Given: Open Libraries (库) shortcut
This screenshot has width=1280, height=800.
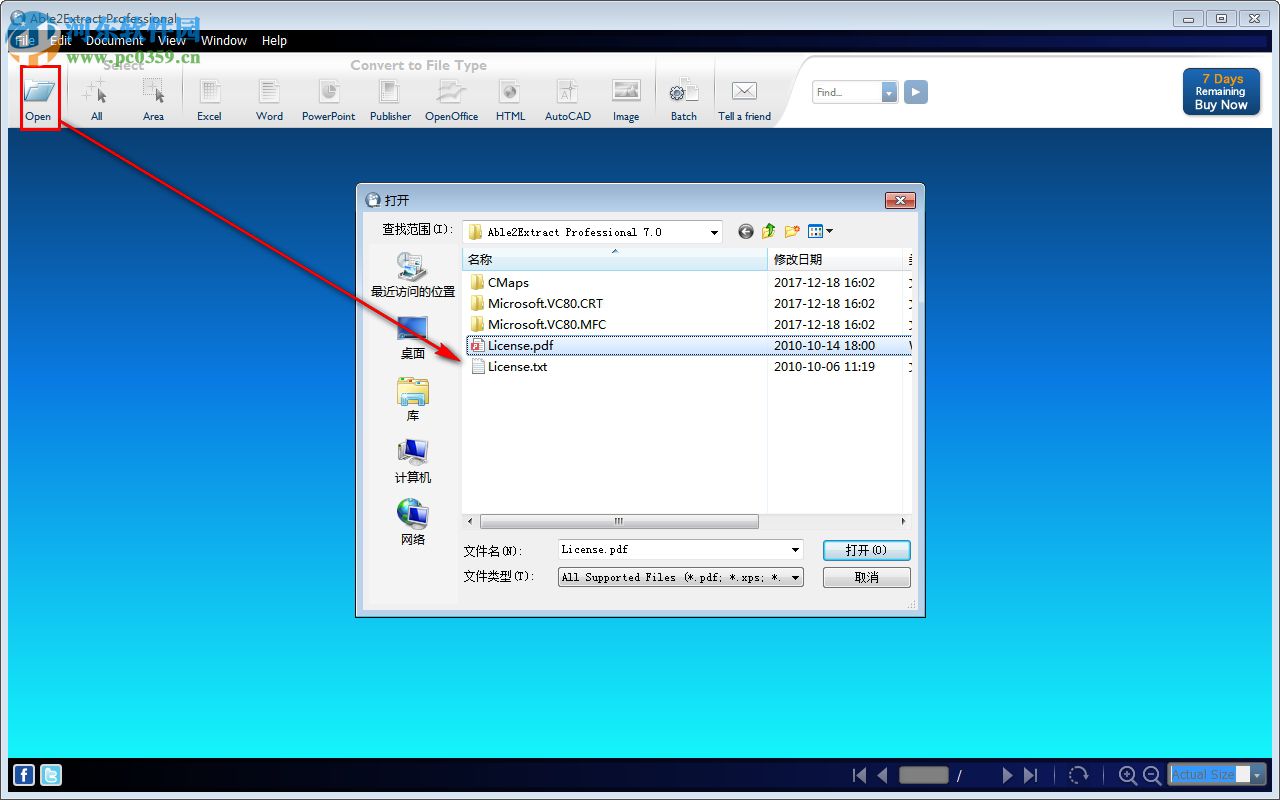Looking at the screenshot, I should [x=413, y=400].
